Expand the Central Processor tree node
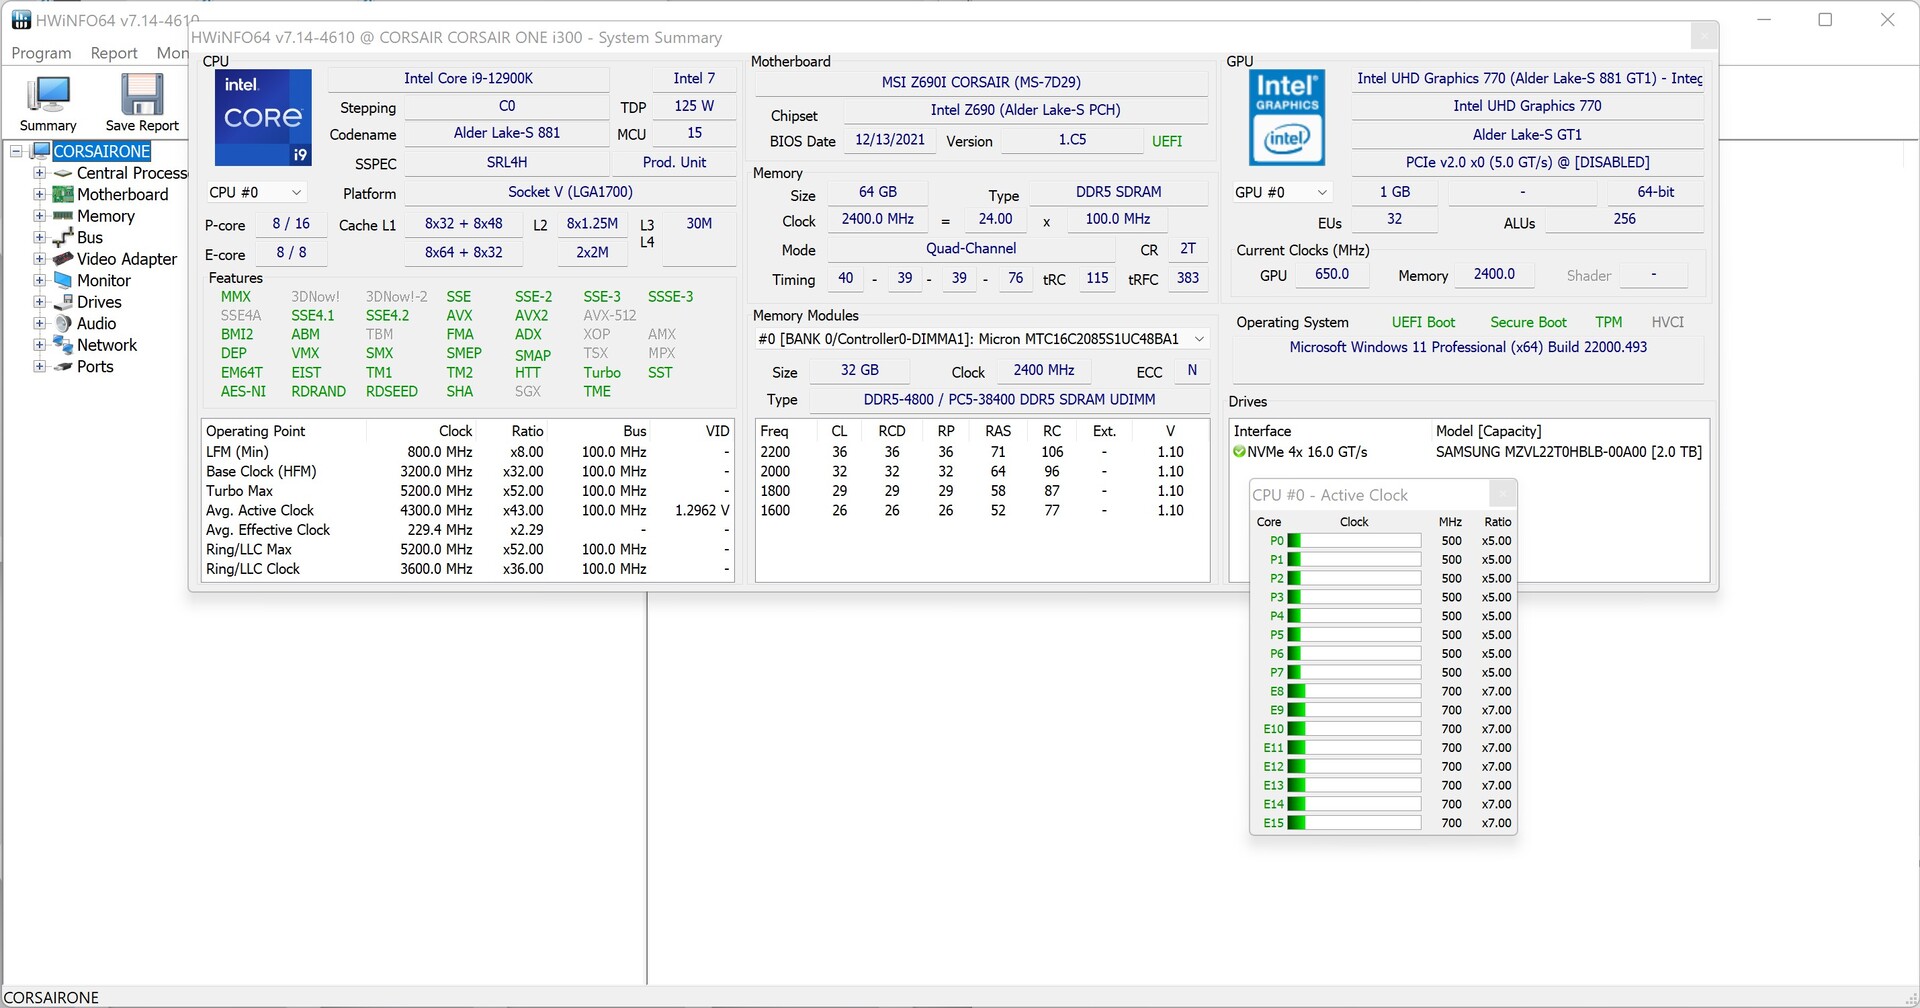Screen dimensions: 1920x1008 pos(40,173)
